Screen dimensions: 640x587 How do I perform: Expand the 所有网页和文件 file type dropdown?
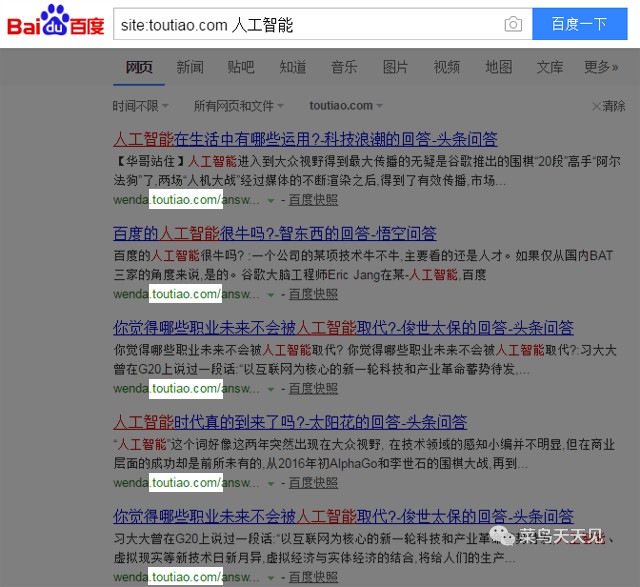click(x=238, y=106)
